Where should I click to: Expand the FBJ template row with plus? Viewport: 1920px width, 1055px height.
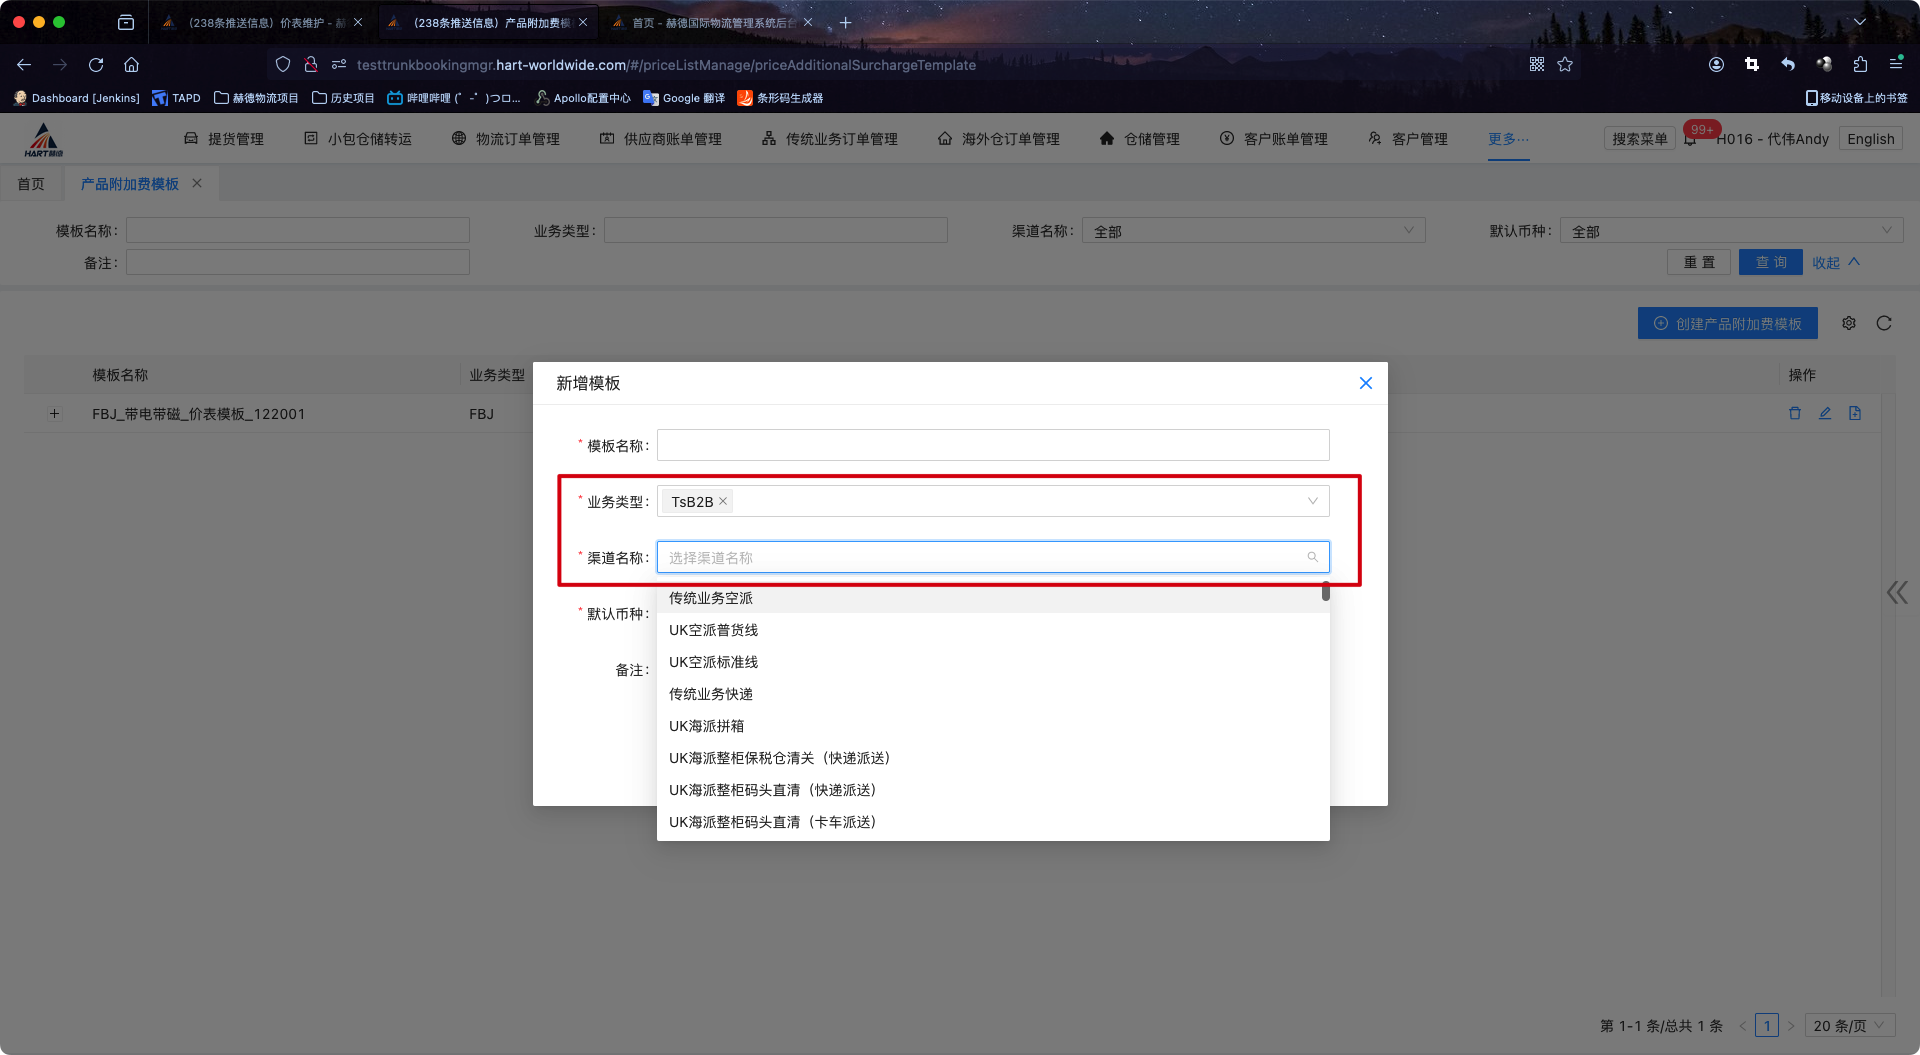pyautogui.click(x=54, y=414)
